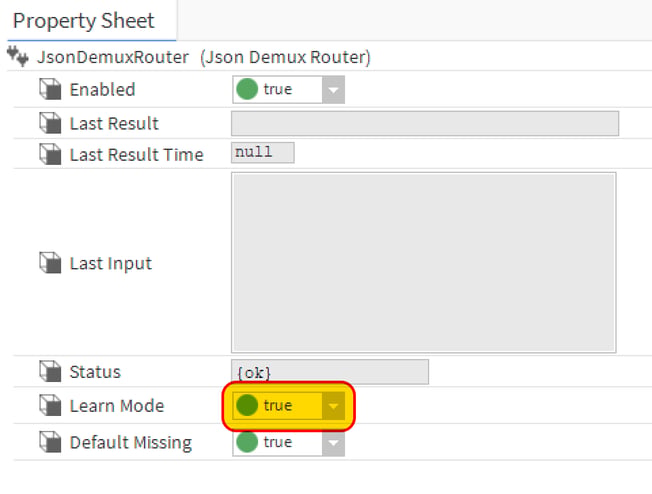Image resolution: width=652 pixels, height=494 pixels.
Task: Toggle the Learn Mode green status indicator
Action: [x=247, y=405]
